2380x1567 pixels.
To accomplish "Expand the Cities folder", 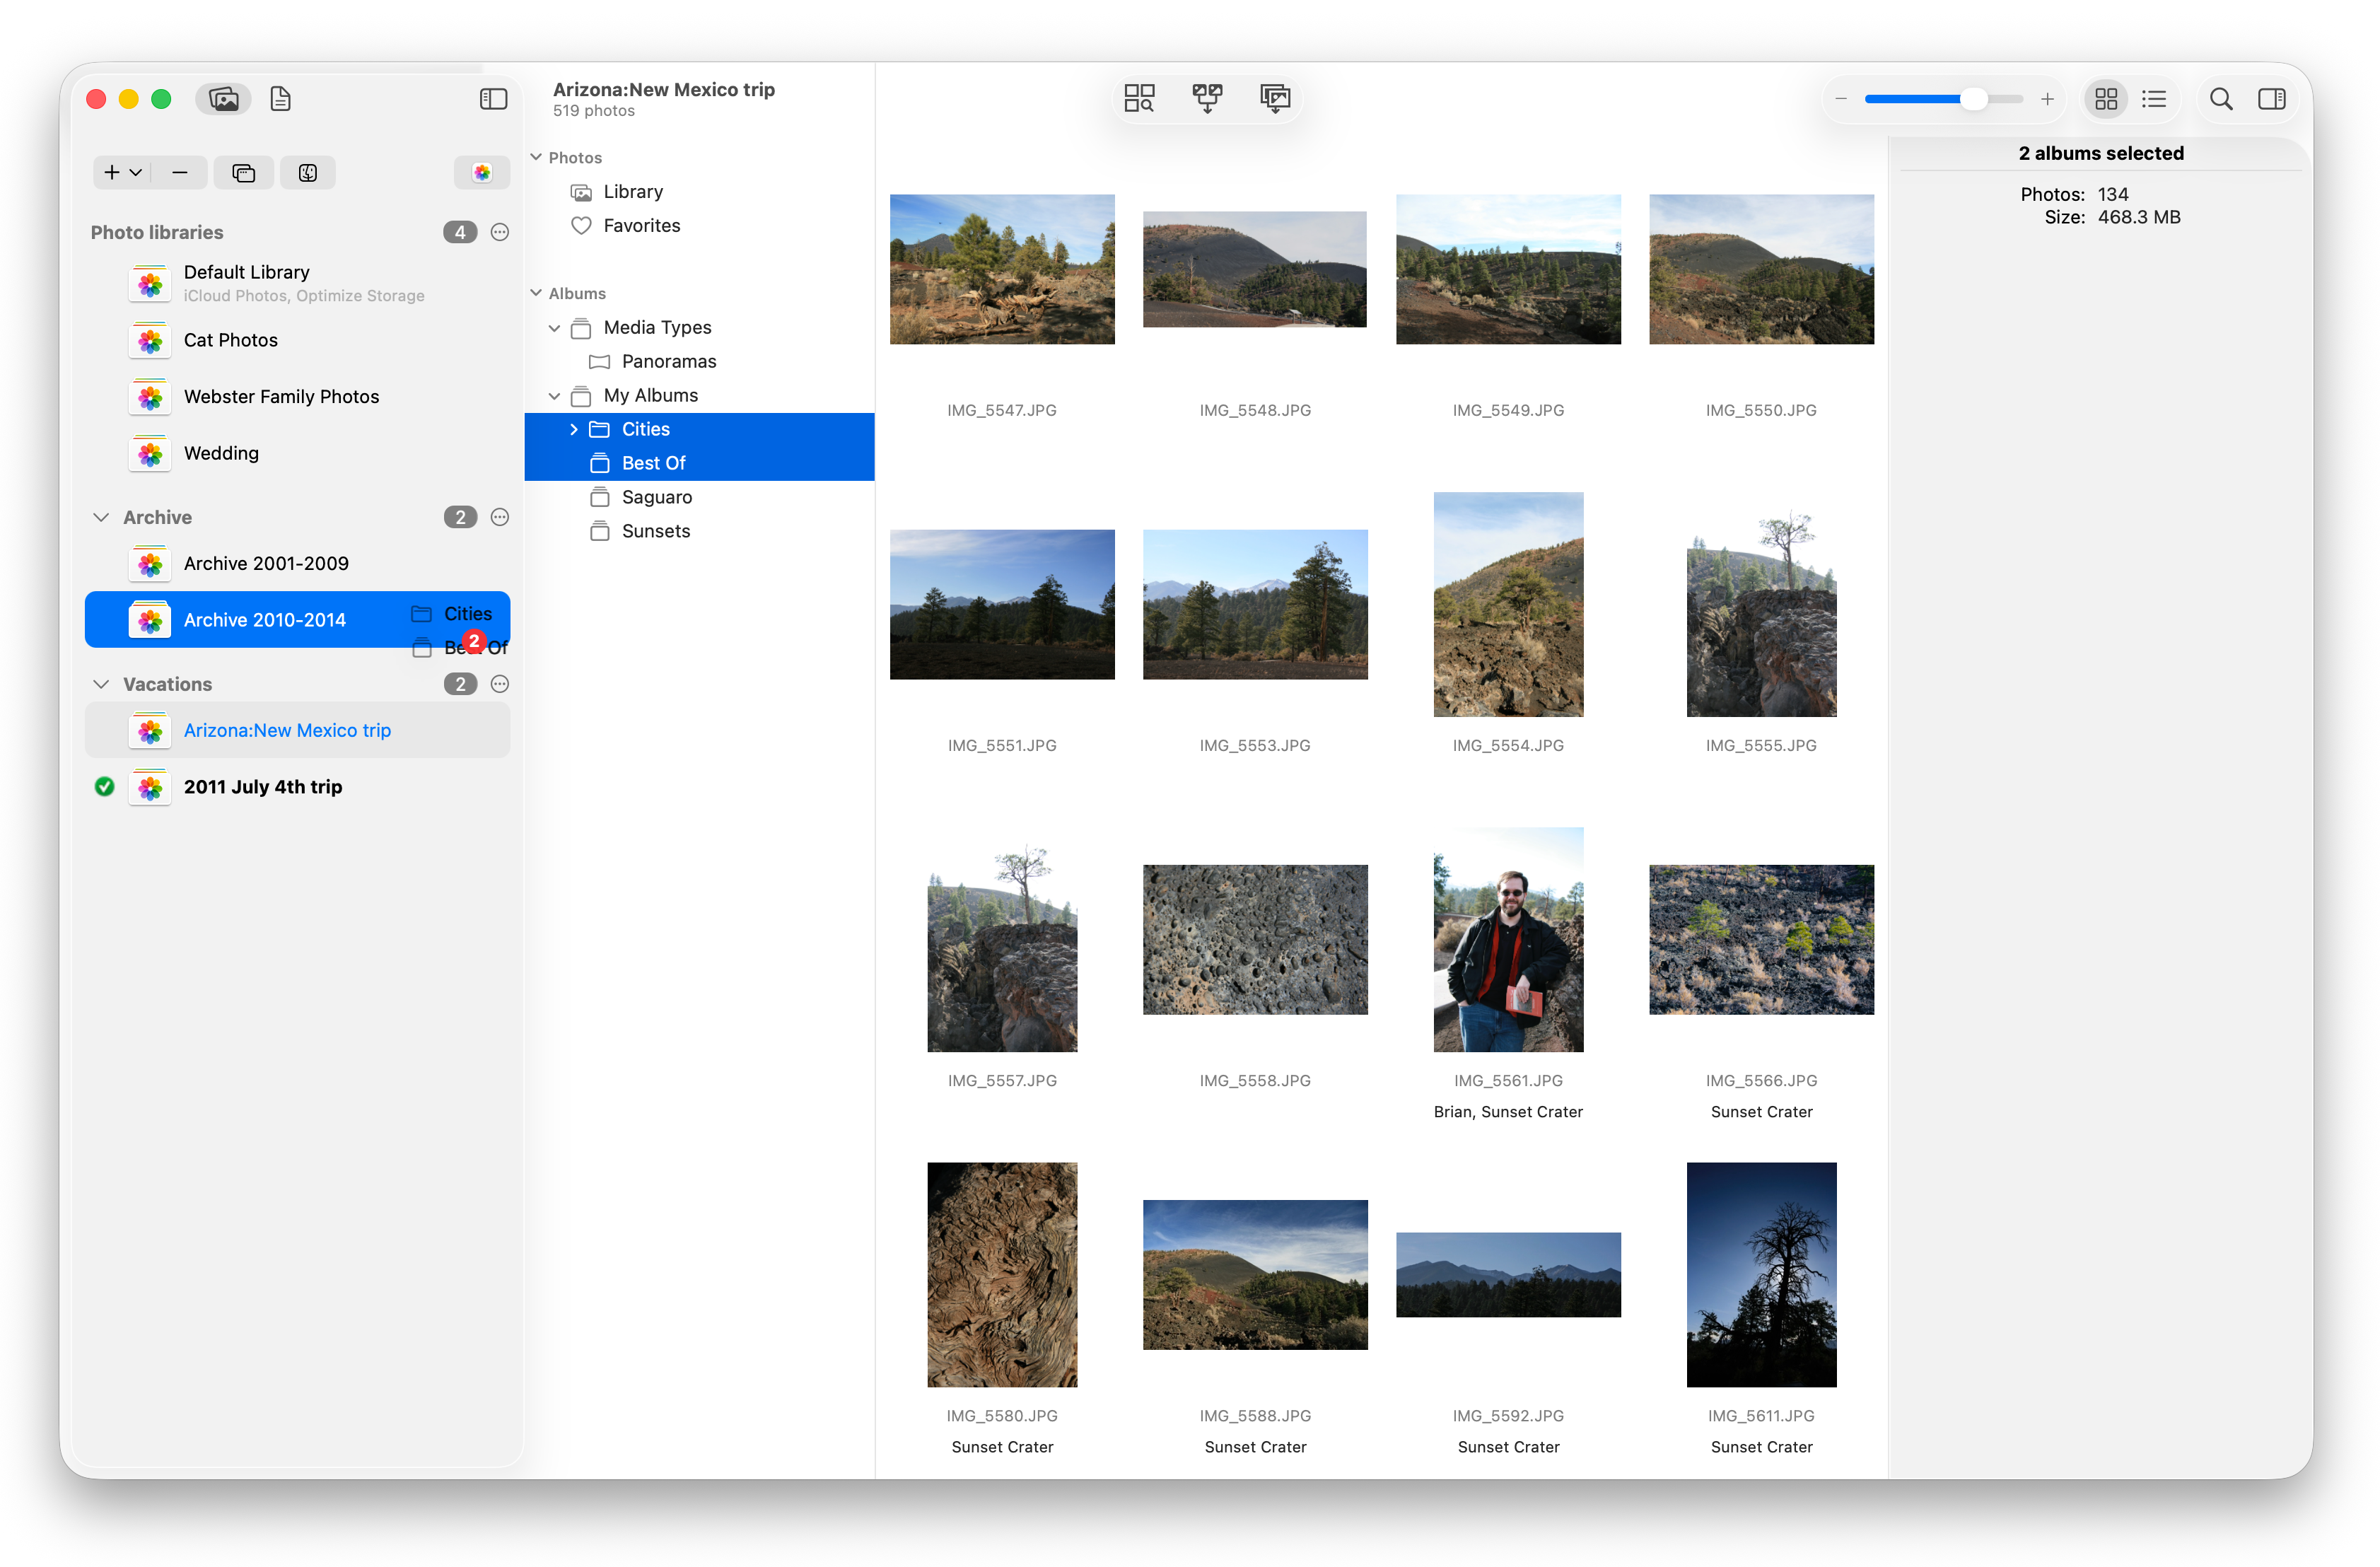I will 574,429.
